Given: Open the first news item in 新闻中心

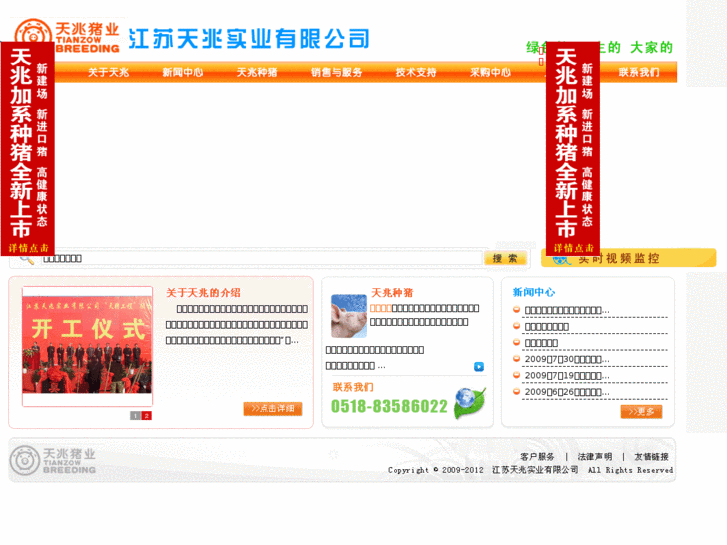Looking at the screenshot, I should [567, 310].
